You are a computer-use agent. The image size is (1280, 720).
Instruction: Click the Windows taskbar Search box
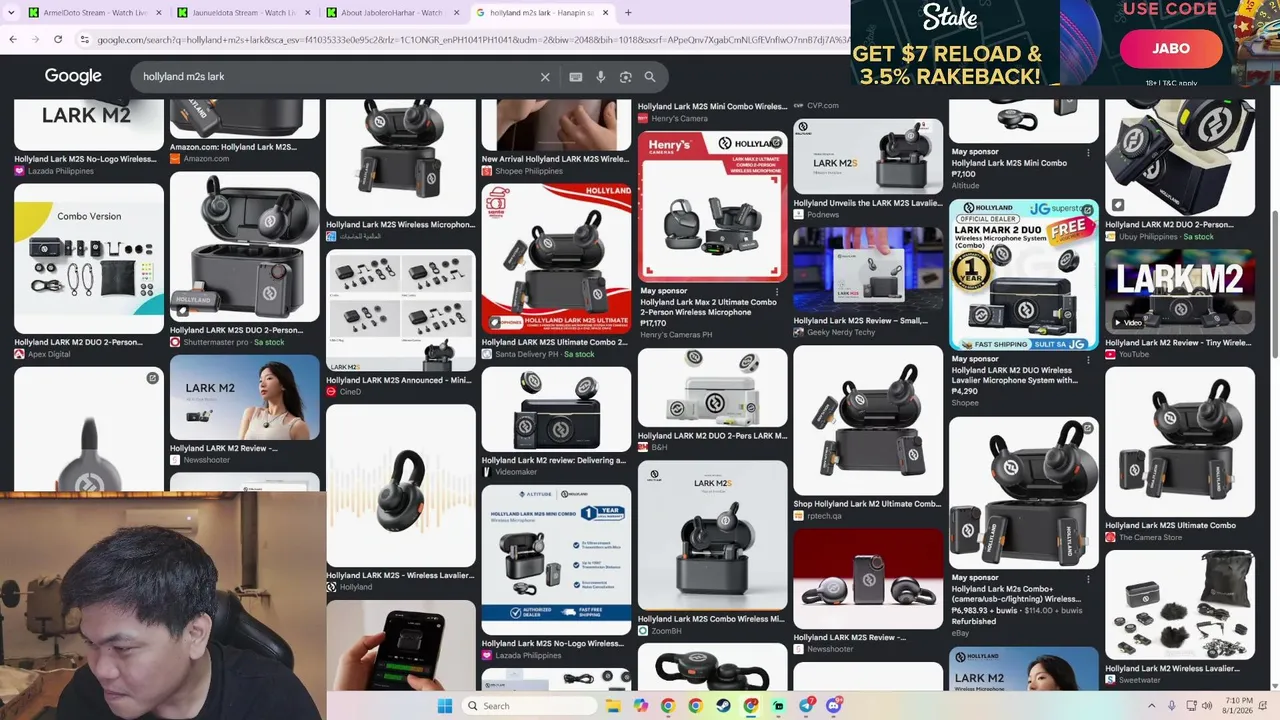click(x=530, y=706)
